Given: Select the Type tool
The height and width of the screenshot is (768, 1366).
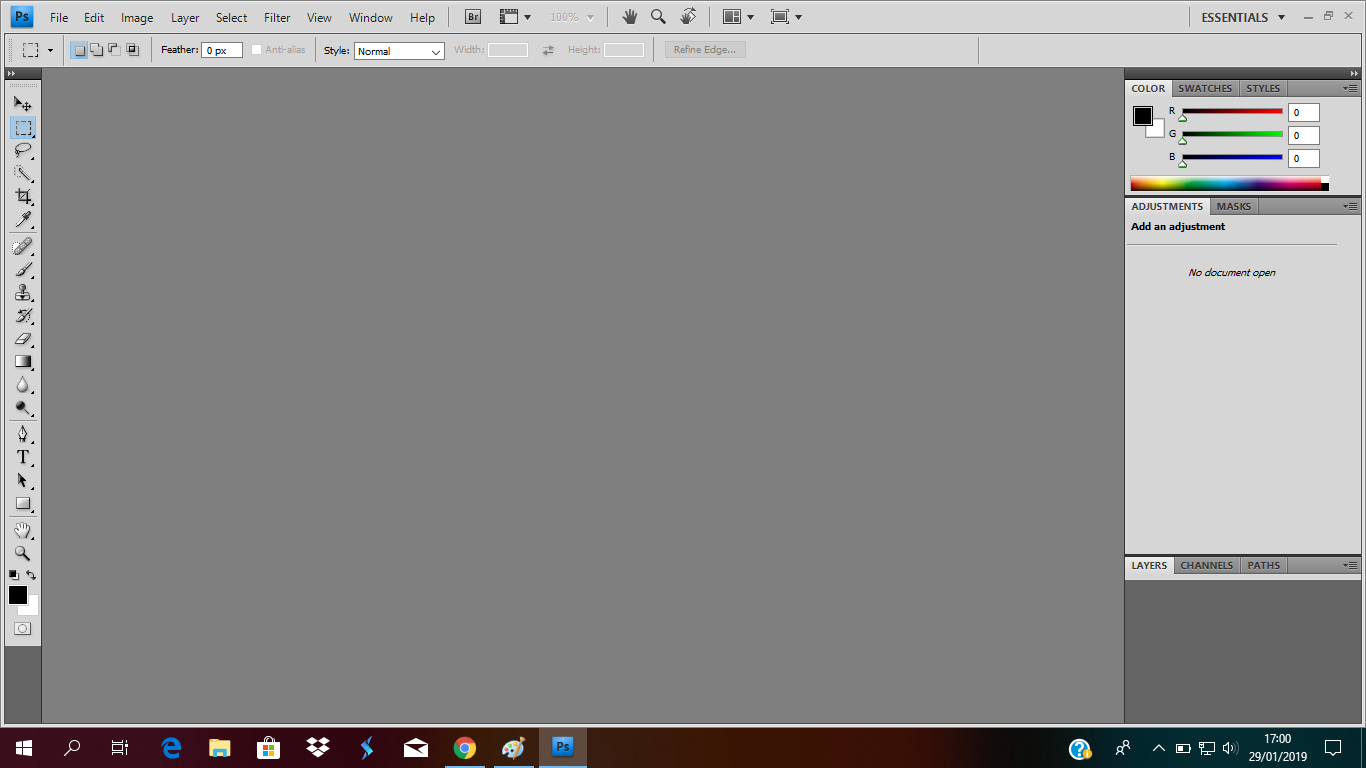Looking at the screenshot, I should click(x=23, y=457).
